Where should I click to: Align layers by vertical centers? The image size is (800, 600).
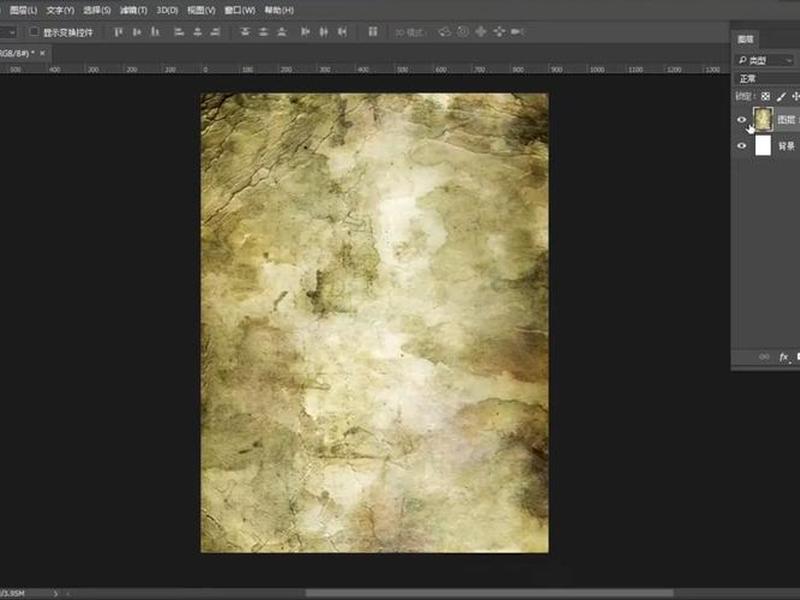(137, 32)
